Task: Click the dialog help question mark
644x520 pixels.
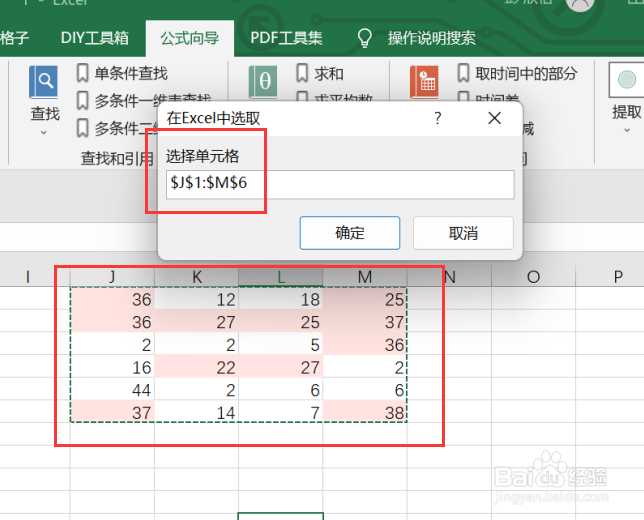Action: pos(438,118)
